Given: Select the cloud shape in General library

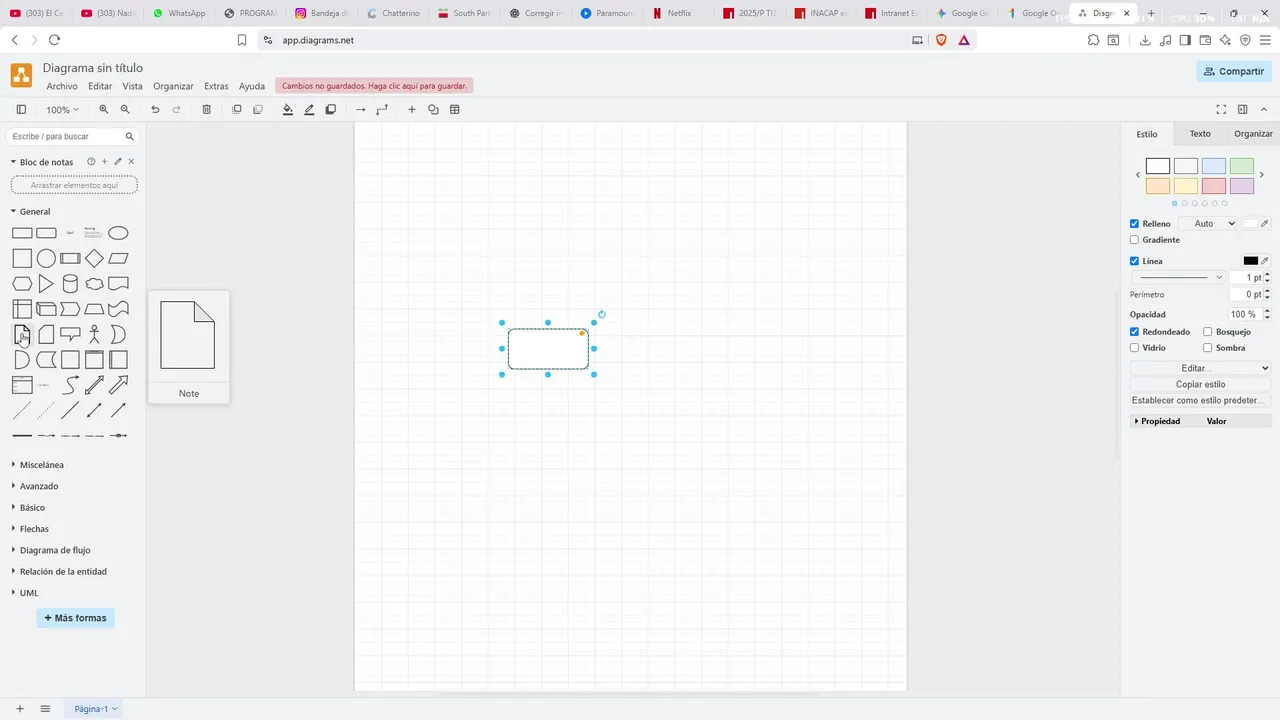Looking at the screenshot, I should (x=94, y=284).
